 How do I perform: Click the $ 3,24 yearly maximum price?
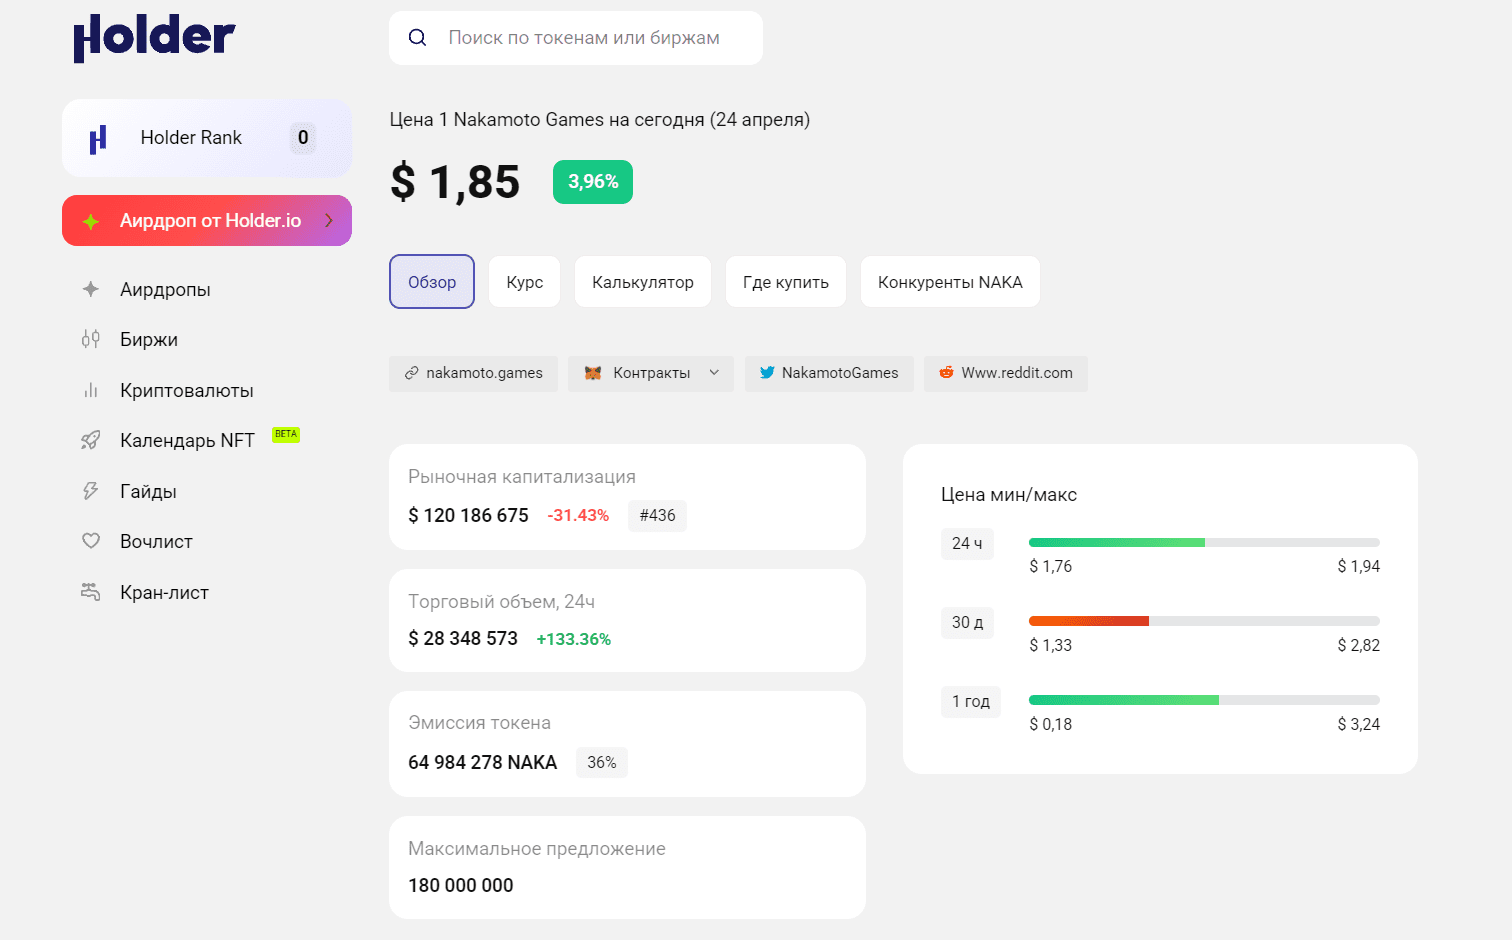[1359, 724]
